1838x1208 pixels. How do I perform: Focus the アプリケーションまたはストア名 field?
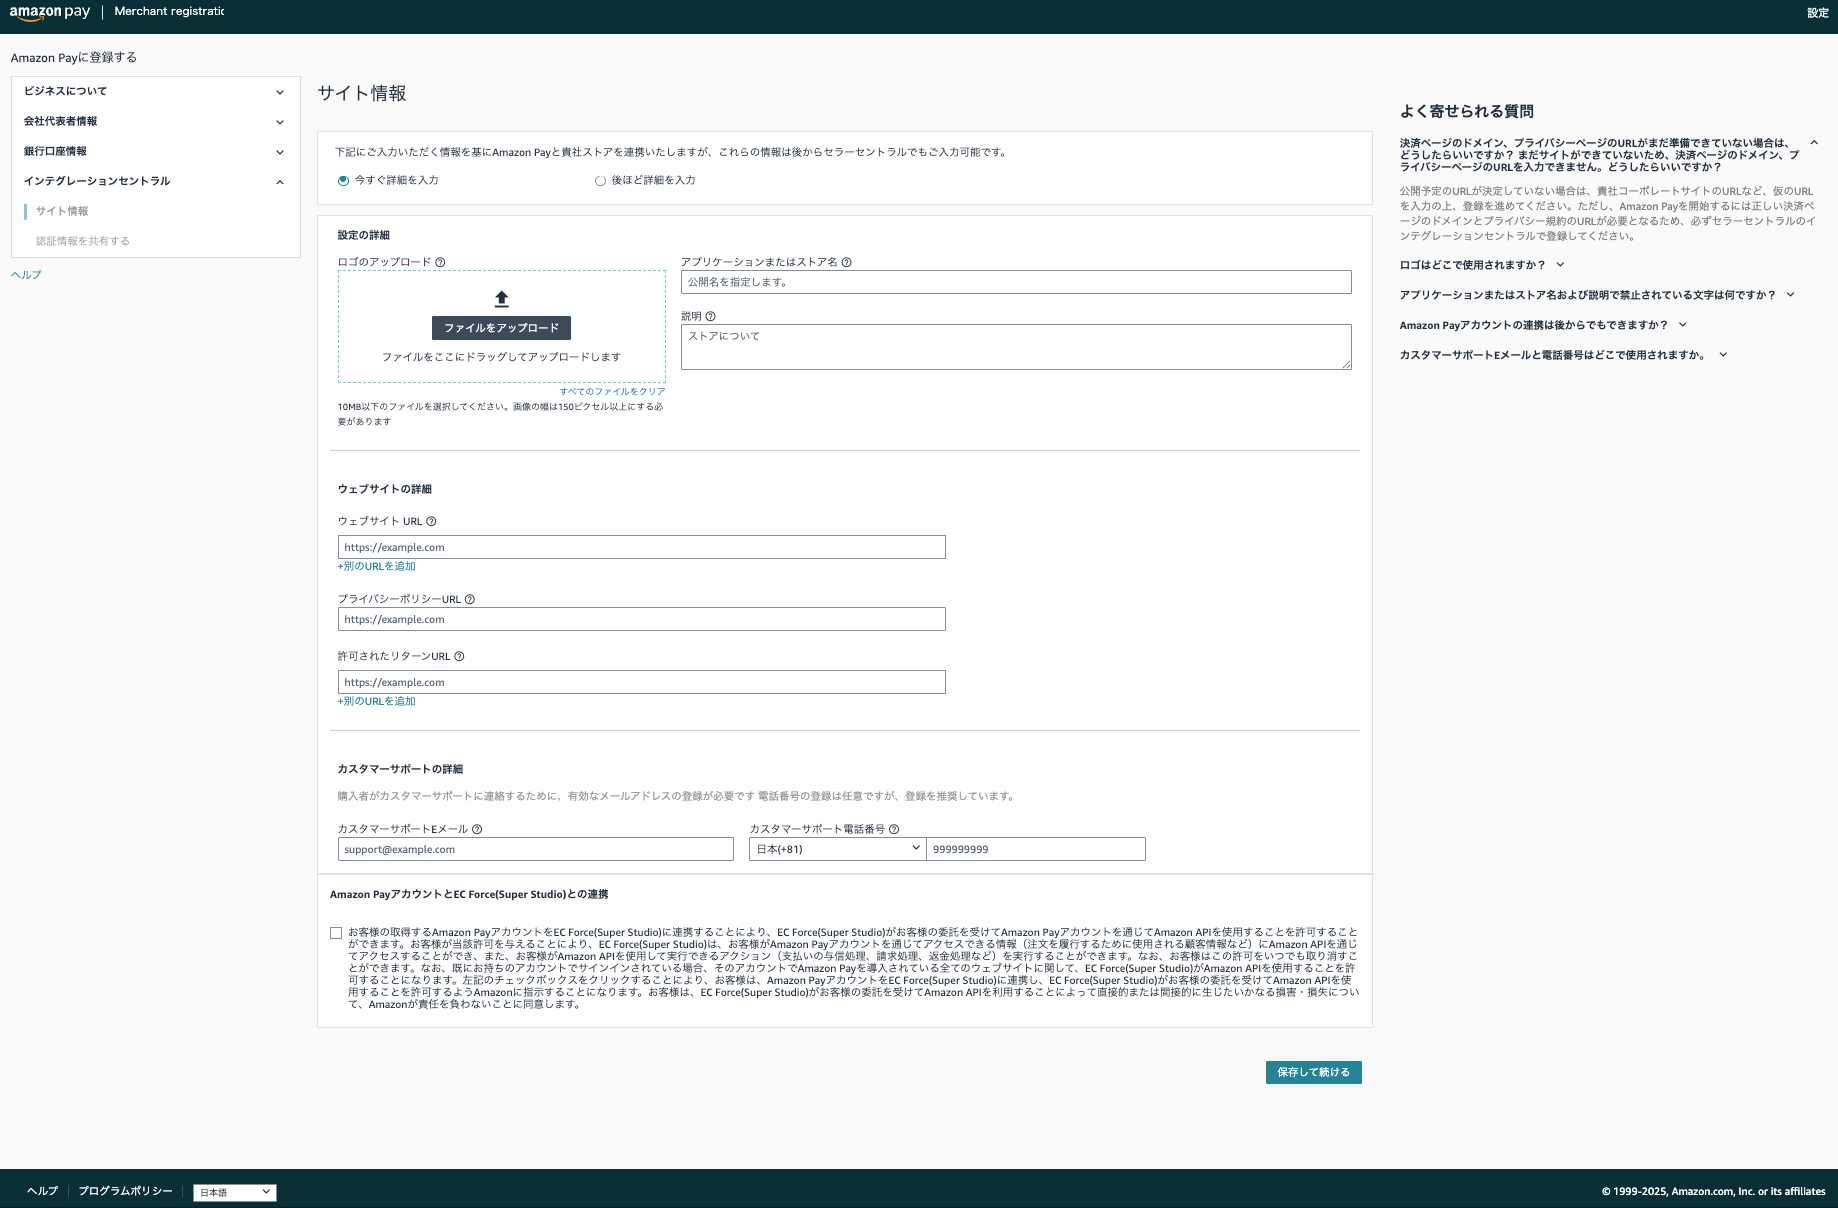pos(1016,282)
